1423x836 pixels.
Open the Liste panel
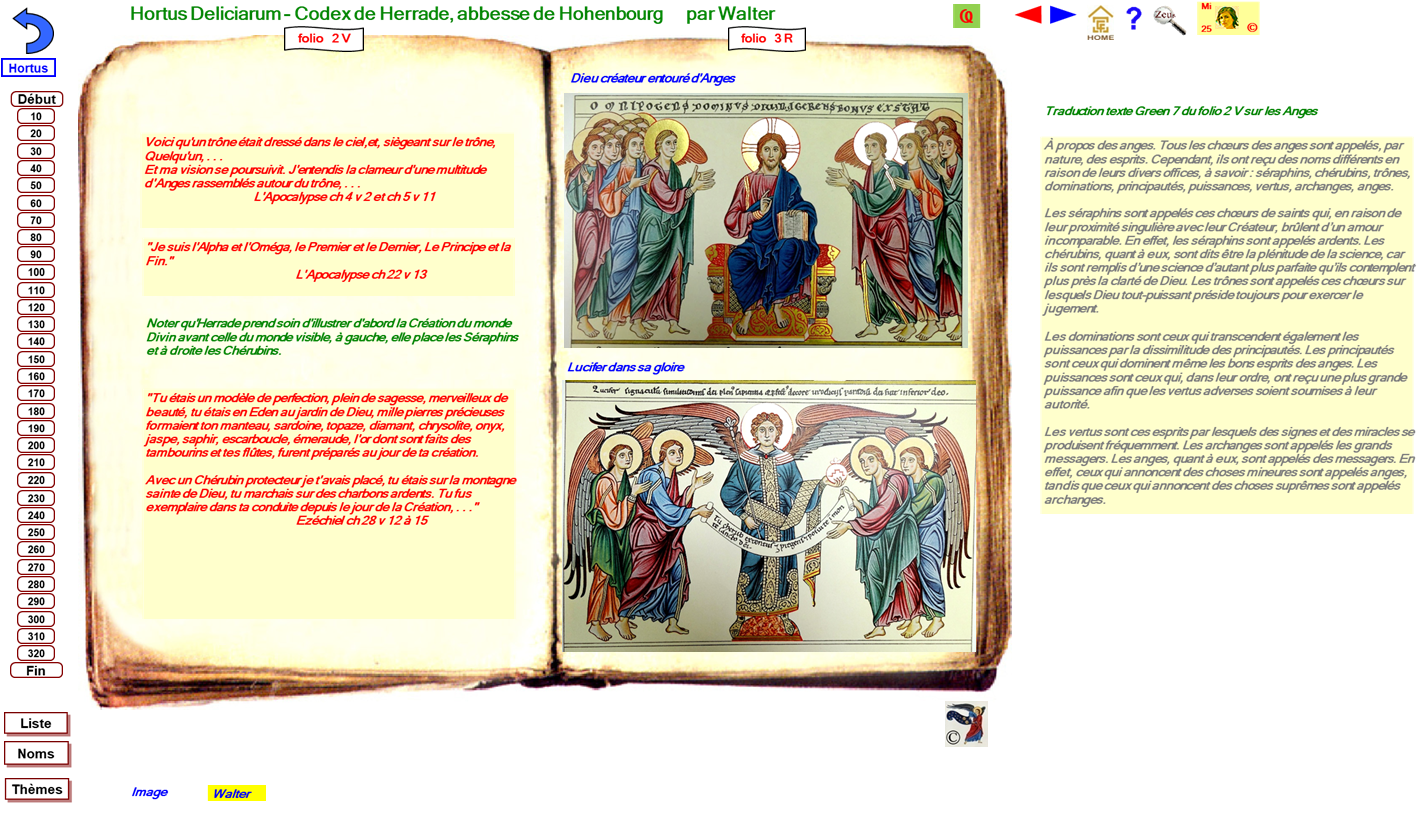tap(37, 723)
